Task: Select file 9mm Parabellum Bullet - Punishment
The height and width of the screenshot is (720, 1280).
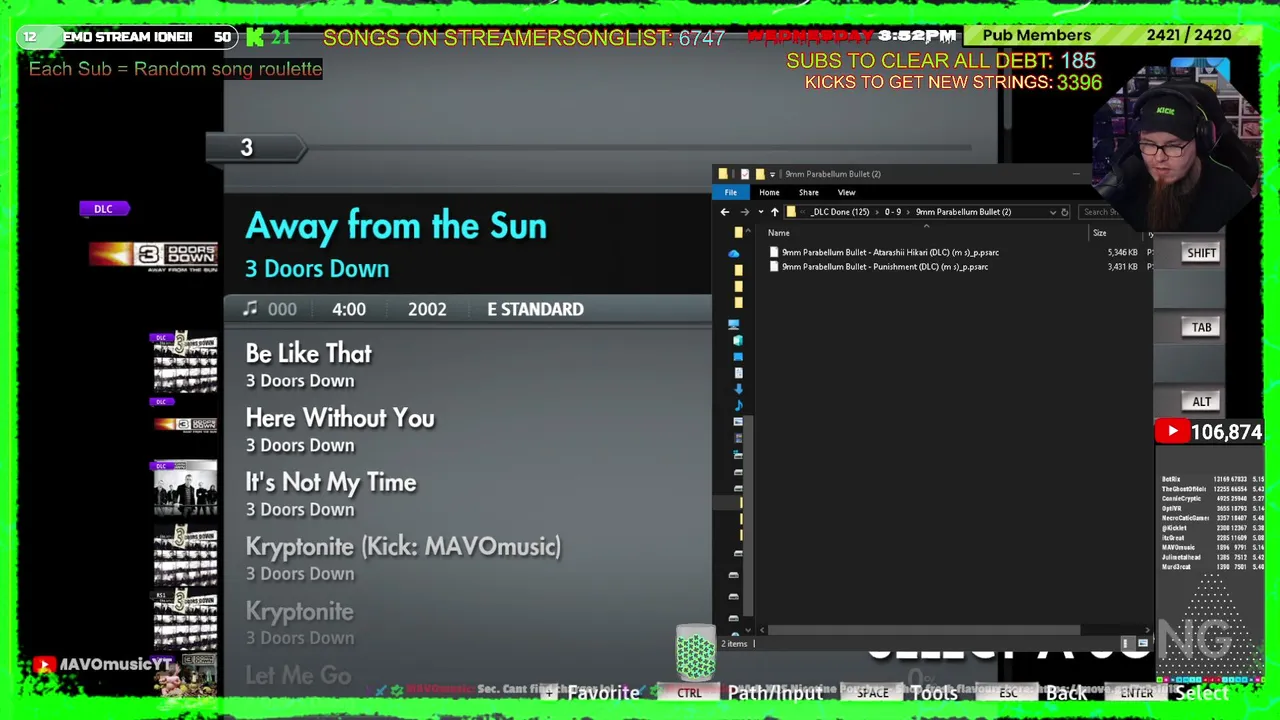Action: pos(885,266)
